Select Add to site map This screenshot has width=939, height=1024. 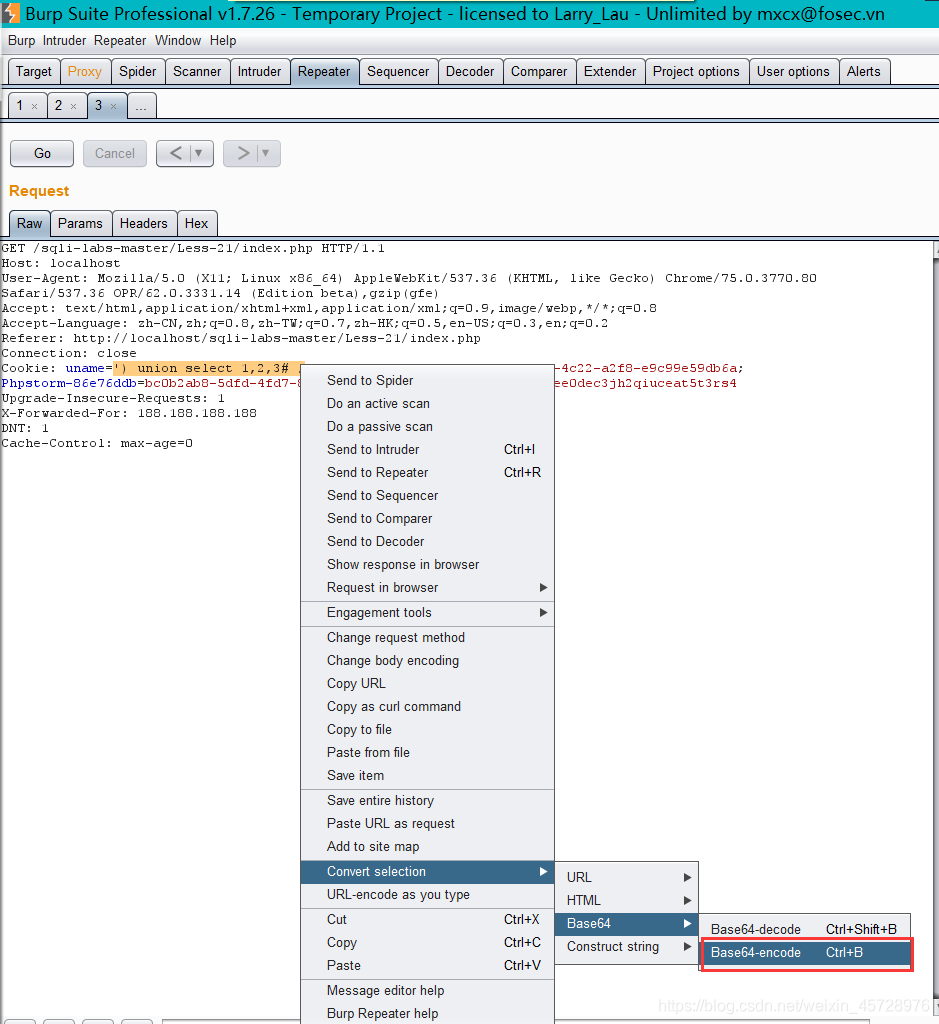coord(427,846)
